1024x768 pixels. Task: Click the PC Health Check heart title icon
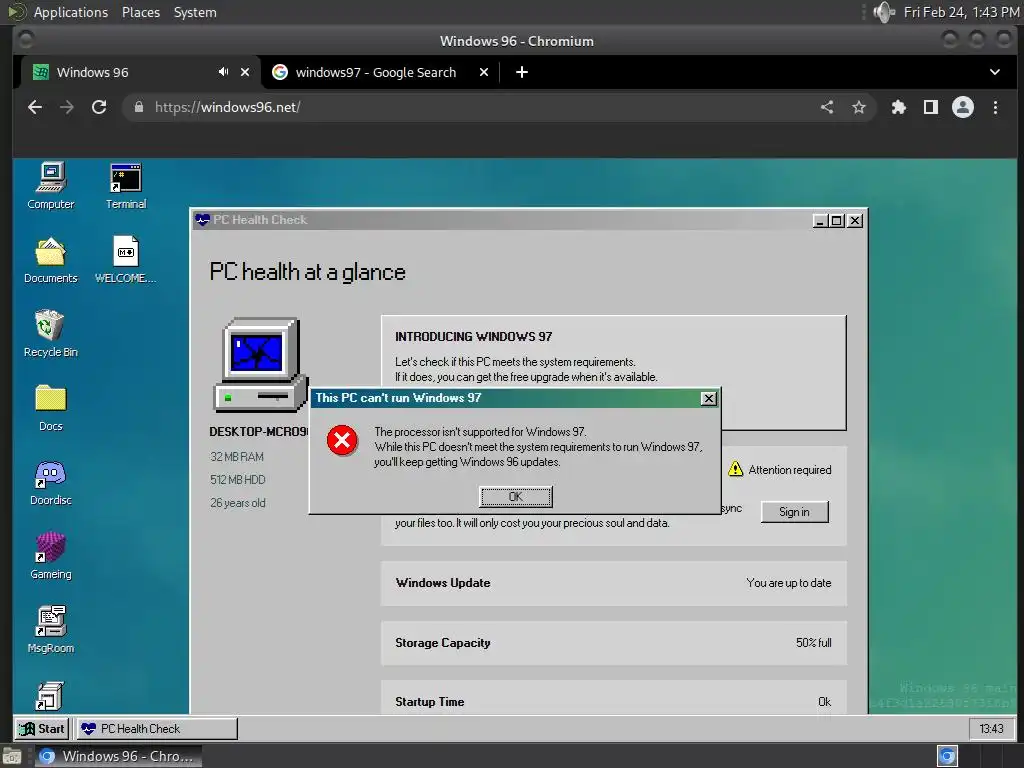coord(202,220)
